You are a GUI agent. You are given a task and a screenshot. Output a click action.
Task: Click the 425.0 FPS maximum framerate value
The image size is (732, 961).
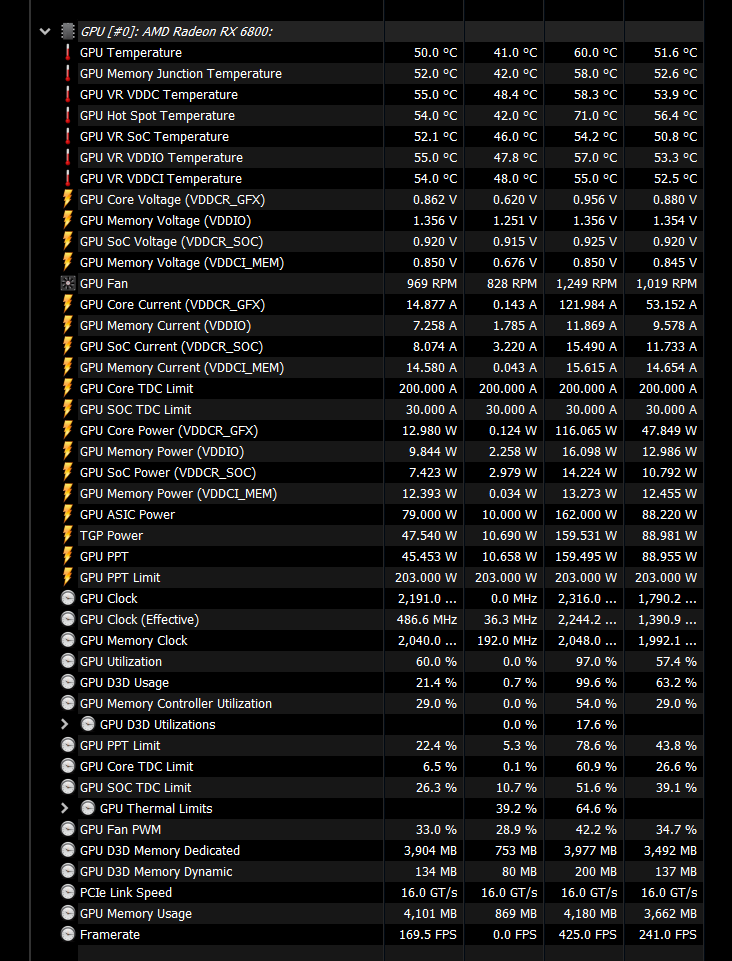coord(587,935)
